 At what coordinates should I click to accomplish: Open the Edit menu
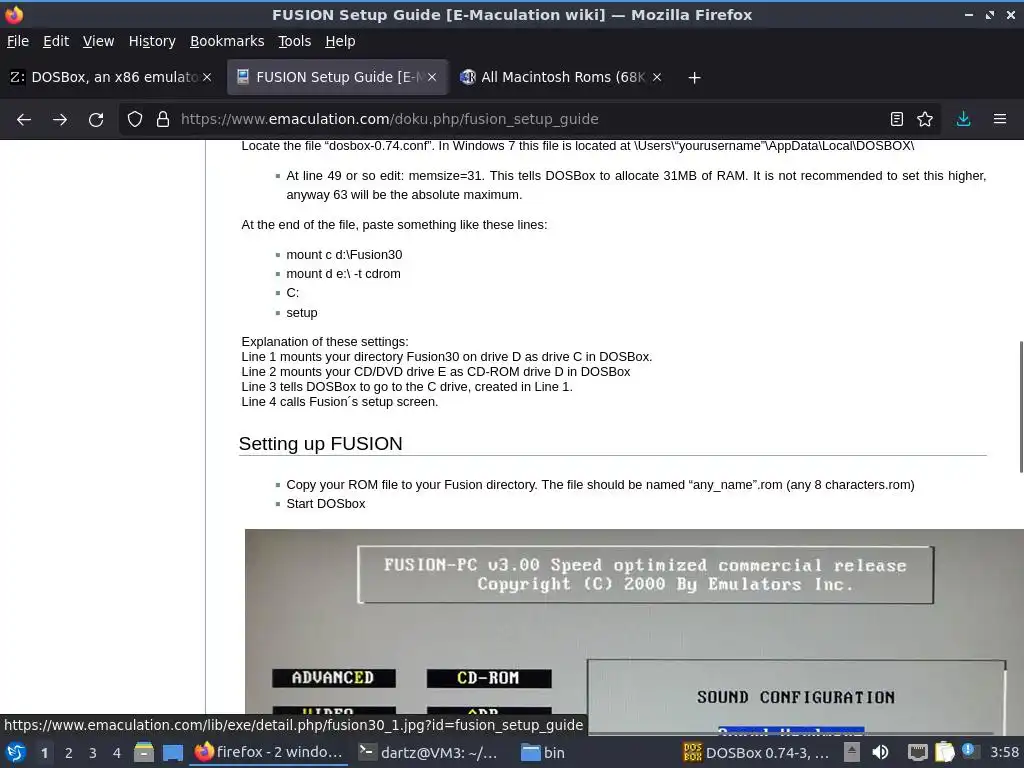tap(56, 41)
